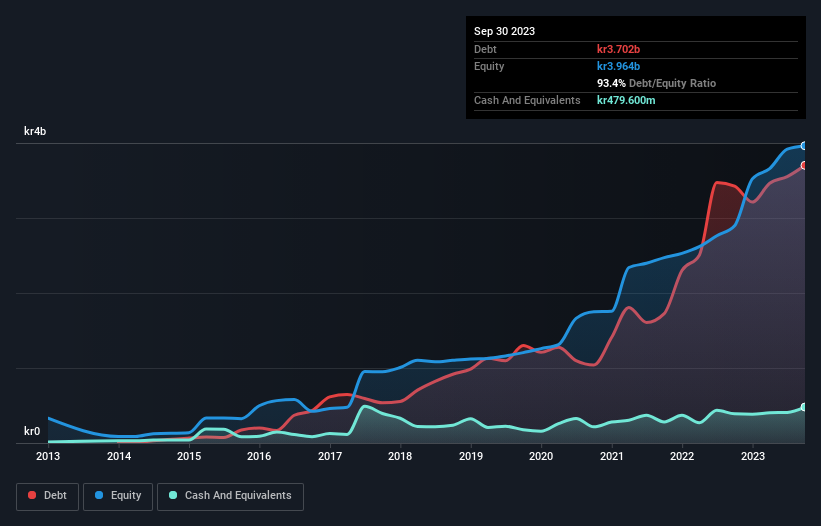Click the 2020 x-axis label
The height and width of the screenshot is (526, 821).
(x=541, y=456)
